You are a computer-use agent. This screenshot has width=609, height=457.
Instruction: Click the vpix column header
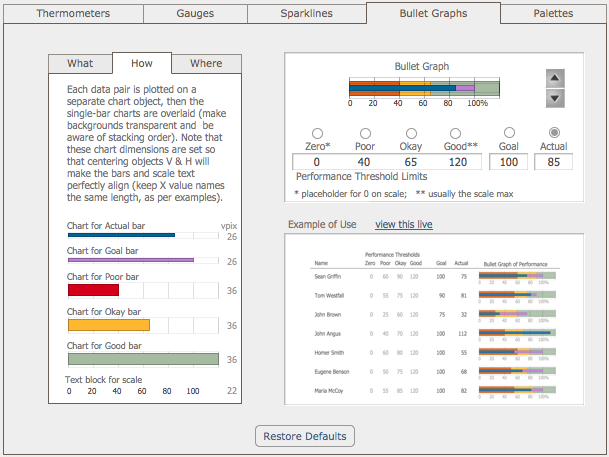click(x=229, y=226)
